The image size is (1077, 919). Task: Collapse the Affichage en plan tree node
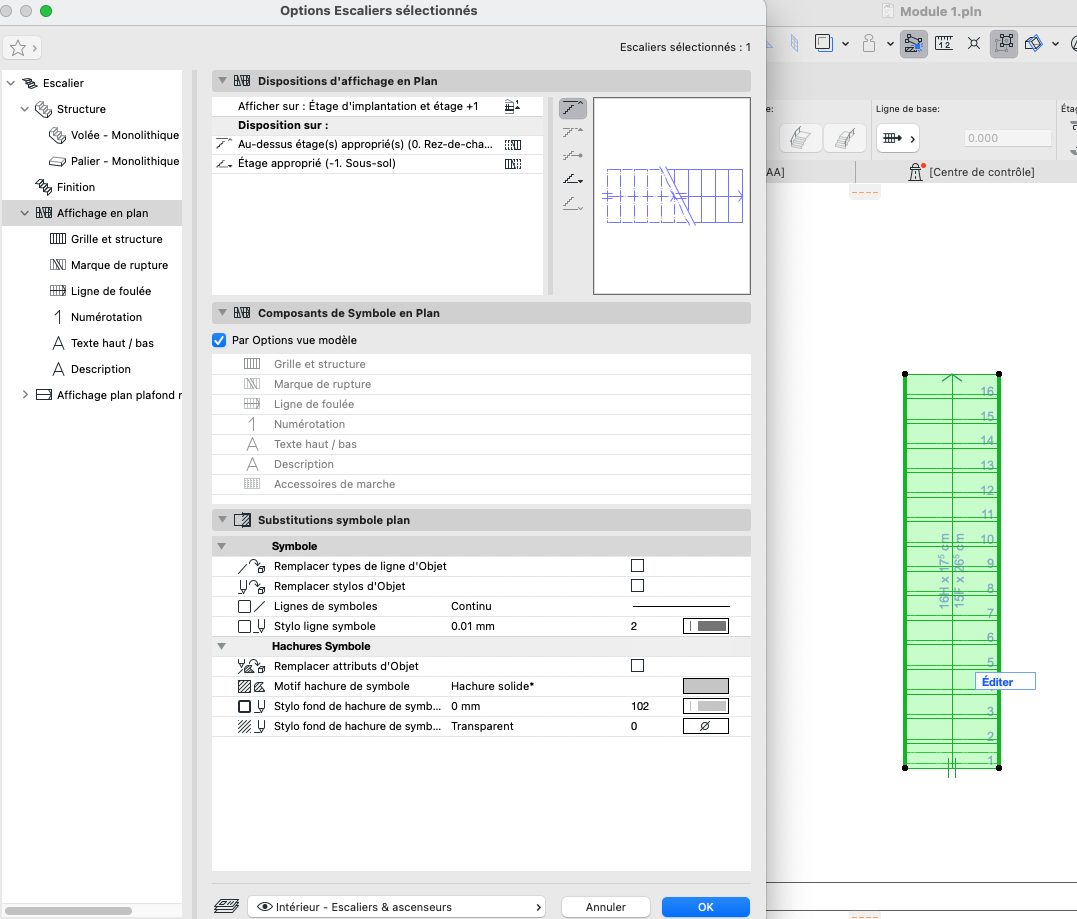pos(25,213)
